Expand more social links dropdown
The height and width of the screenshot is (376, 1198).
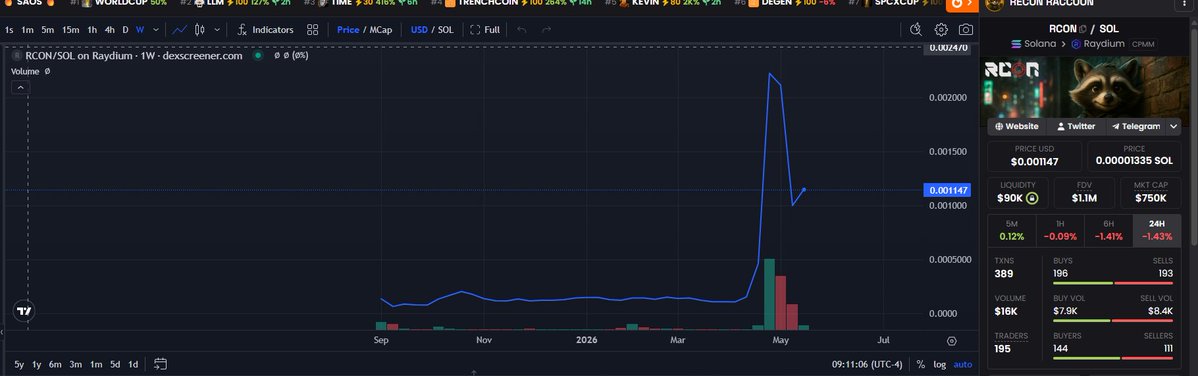1174,126
